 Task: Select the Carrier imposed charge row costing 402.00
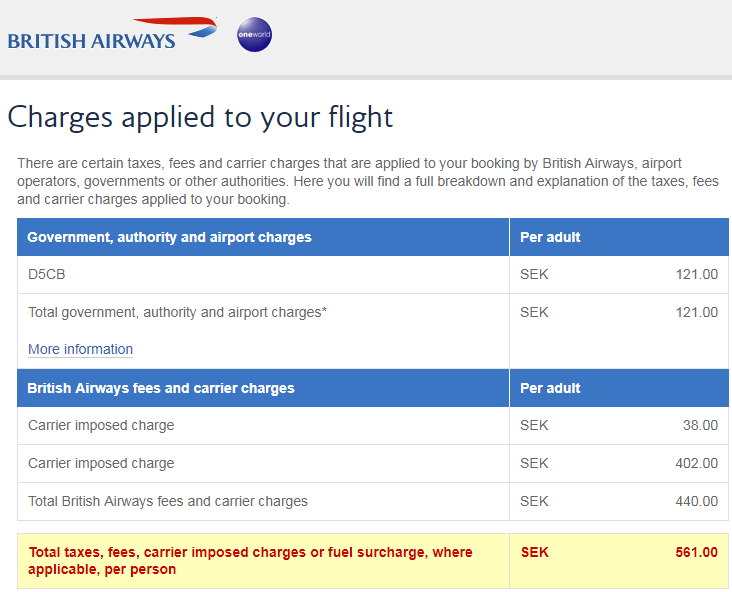(x=101, y=463)
